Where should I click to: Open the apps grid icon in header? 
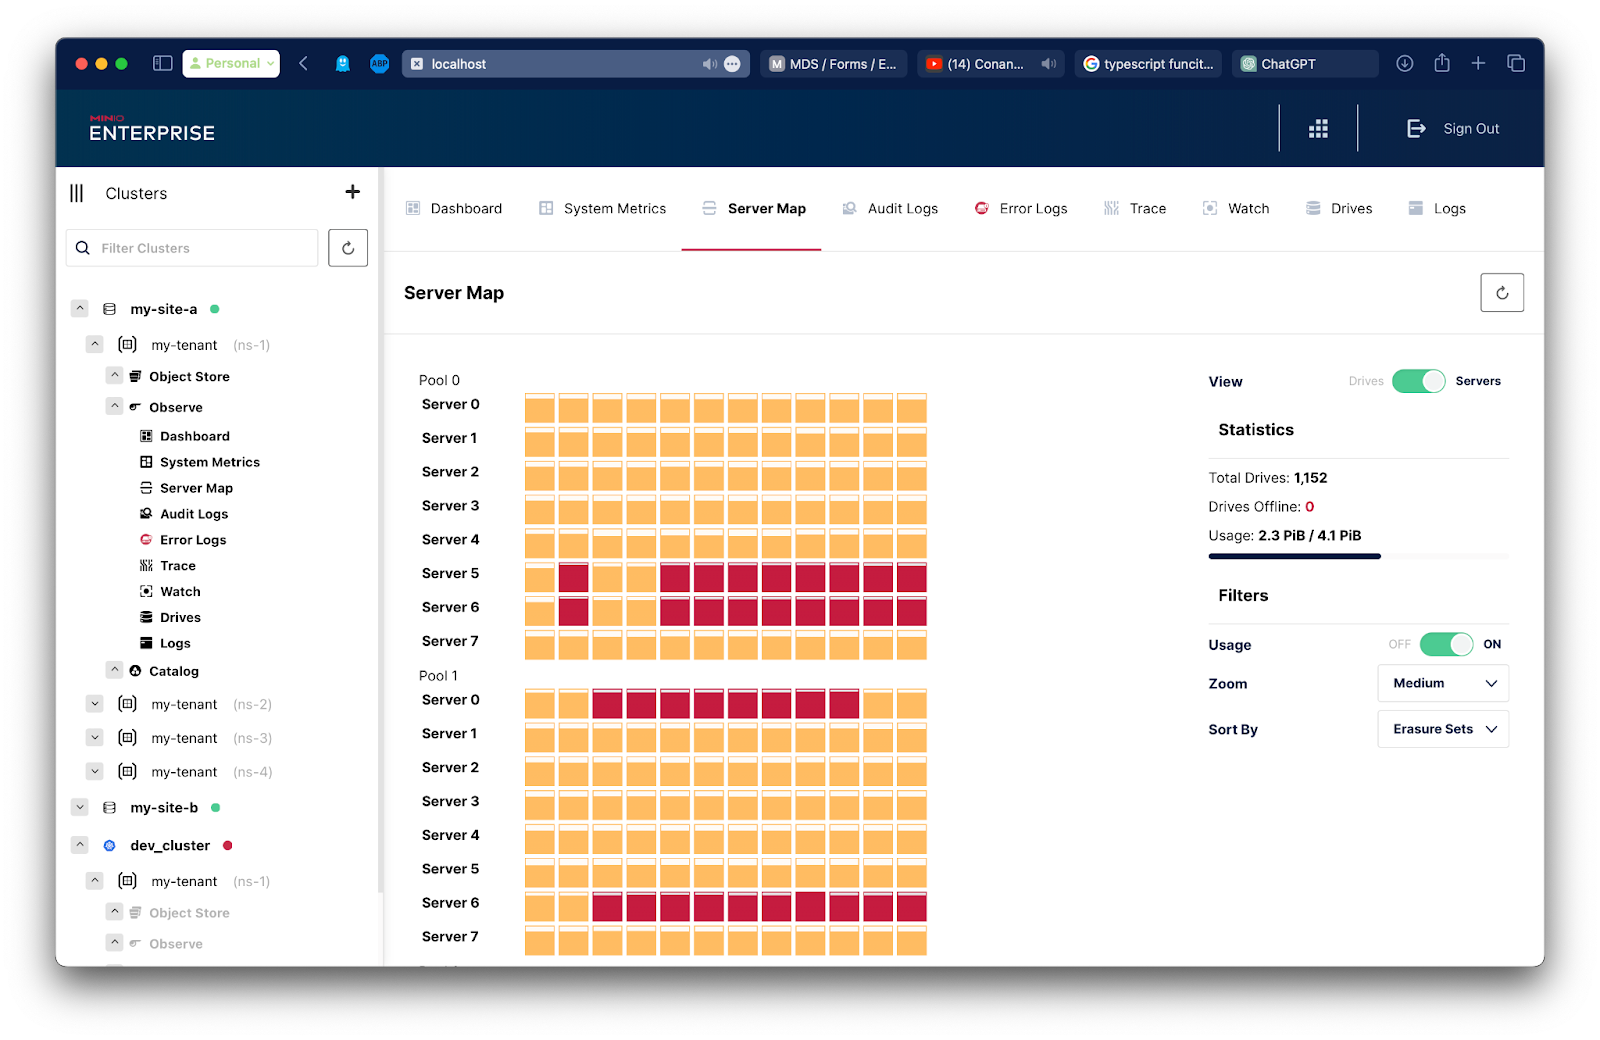point(1318,129)
